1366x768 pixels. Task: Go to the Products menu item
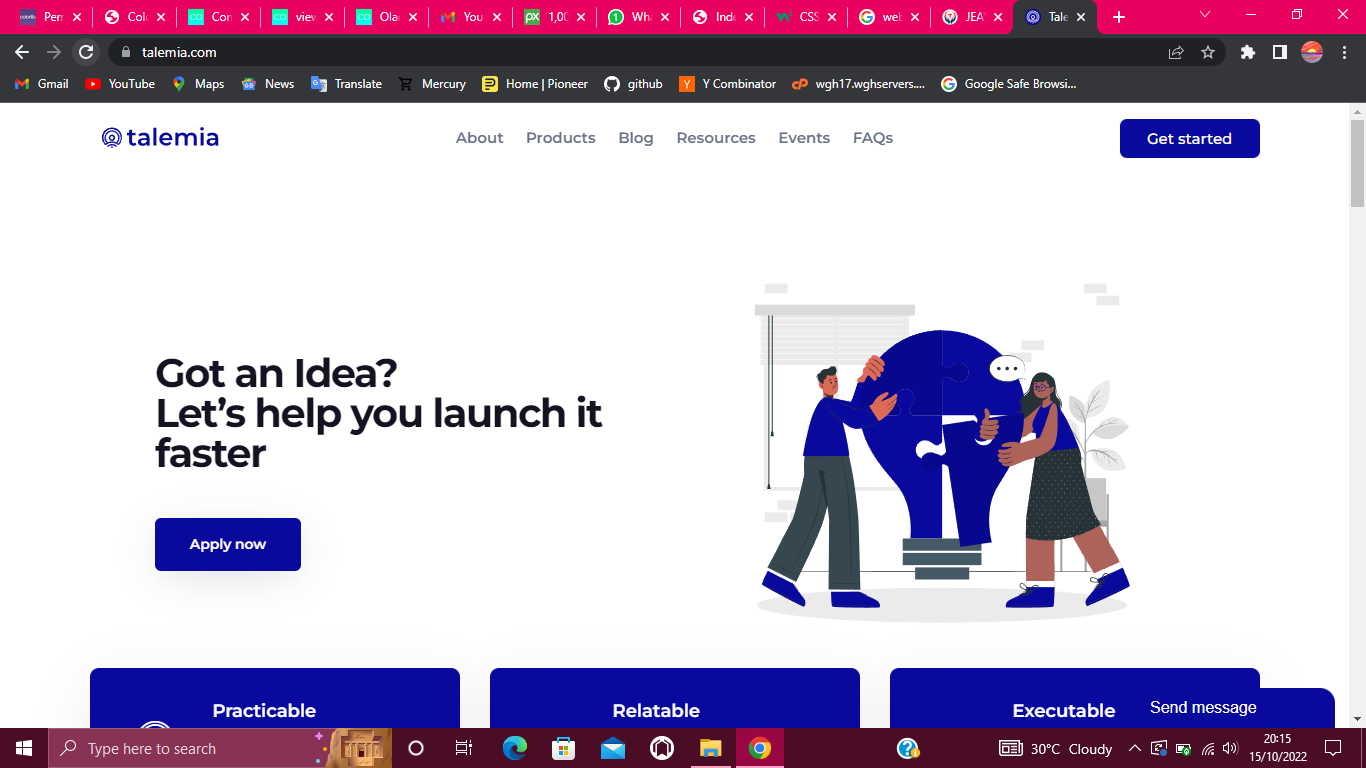click(x=560, y=138)
